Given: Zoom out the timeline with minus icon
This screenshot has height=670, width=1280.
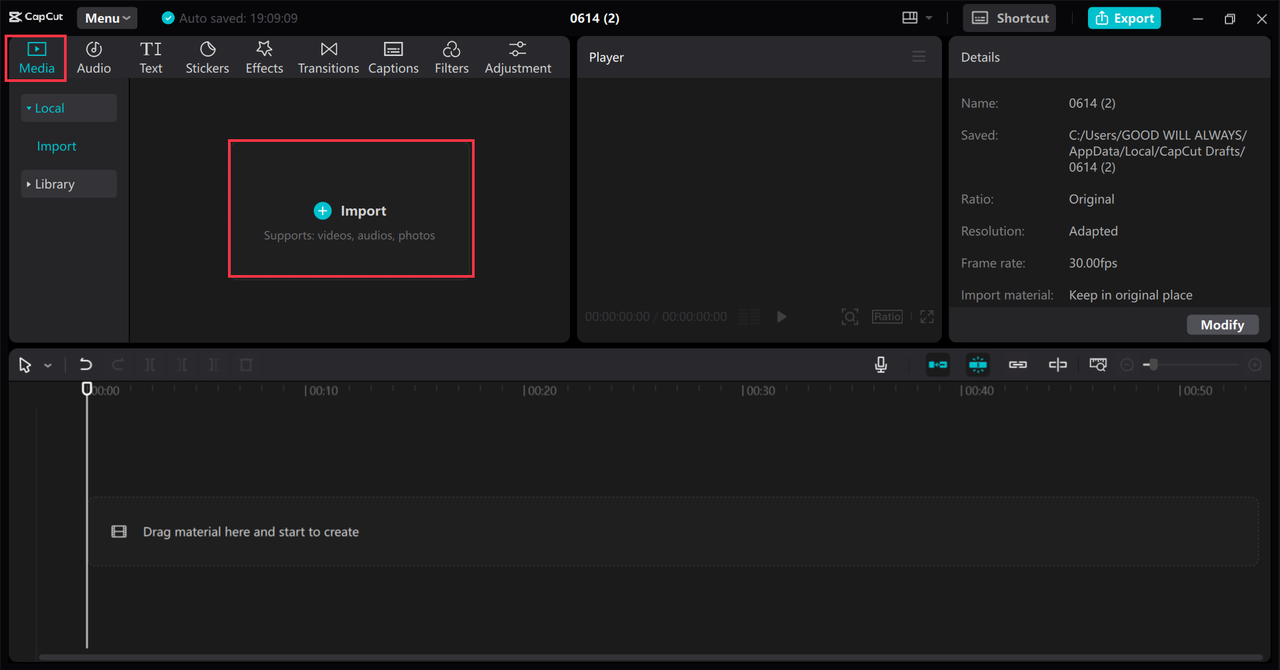Looking at the screenshot, I should click(x=1127, y=365).
